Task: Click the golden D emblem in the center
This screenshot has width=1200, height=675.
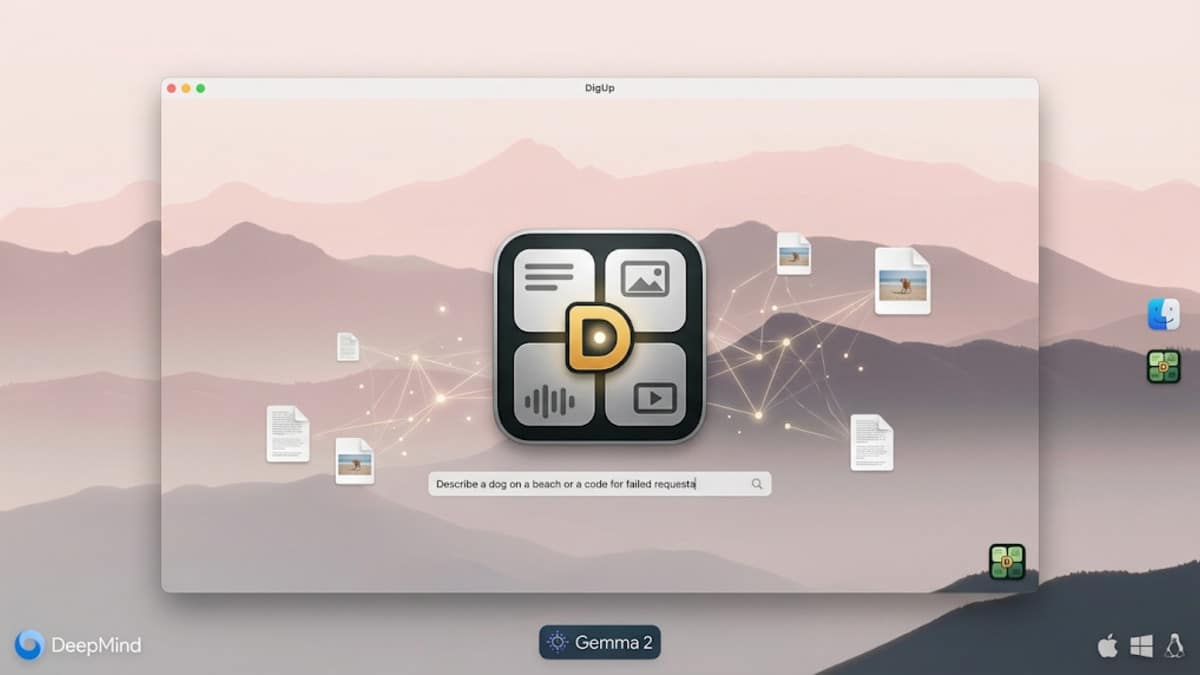Action: pos(599,338)
